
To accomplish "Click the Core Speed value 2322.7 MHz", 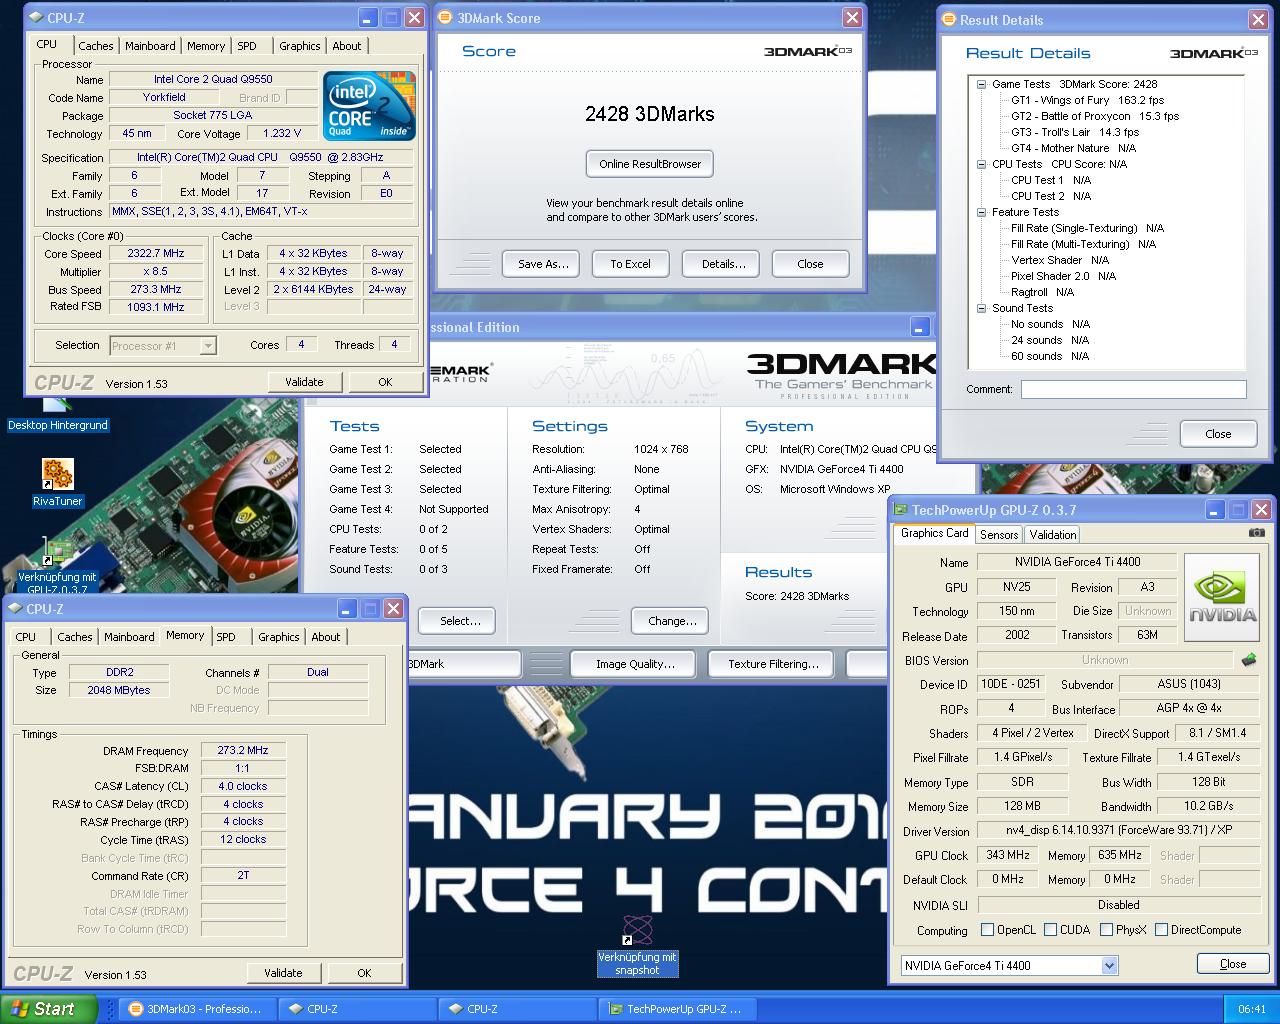I will coord(156,254).
